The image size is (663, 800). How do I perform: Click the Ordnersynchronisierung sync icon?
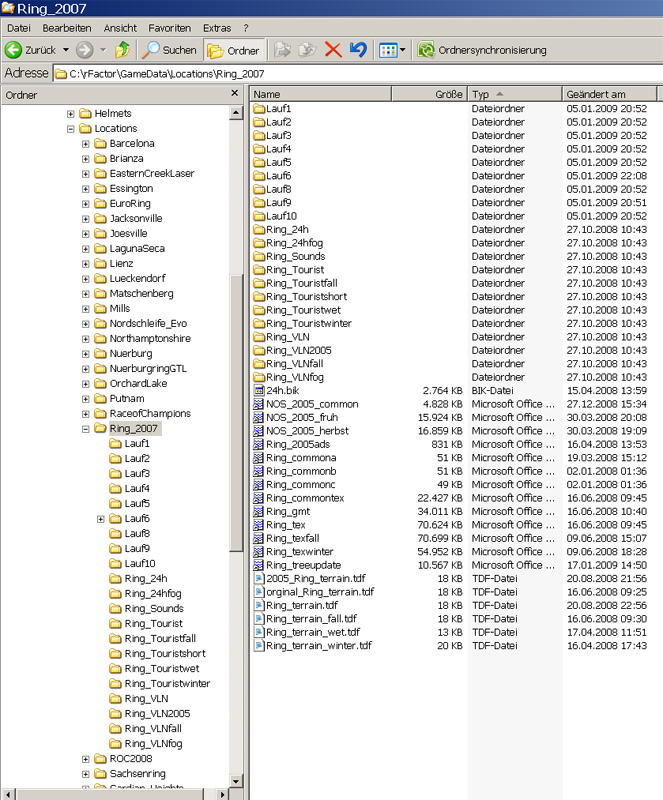click(x=427, y=49)
